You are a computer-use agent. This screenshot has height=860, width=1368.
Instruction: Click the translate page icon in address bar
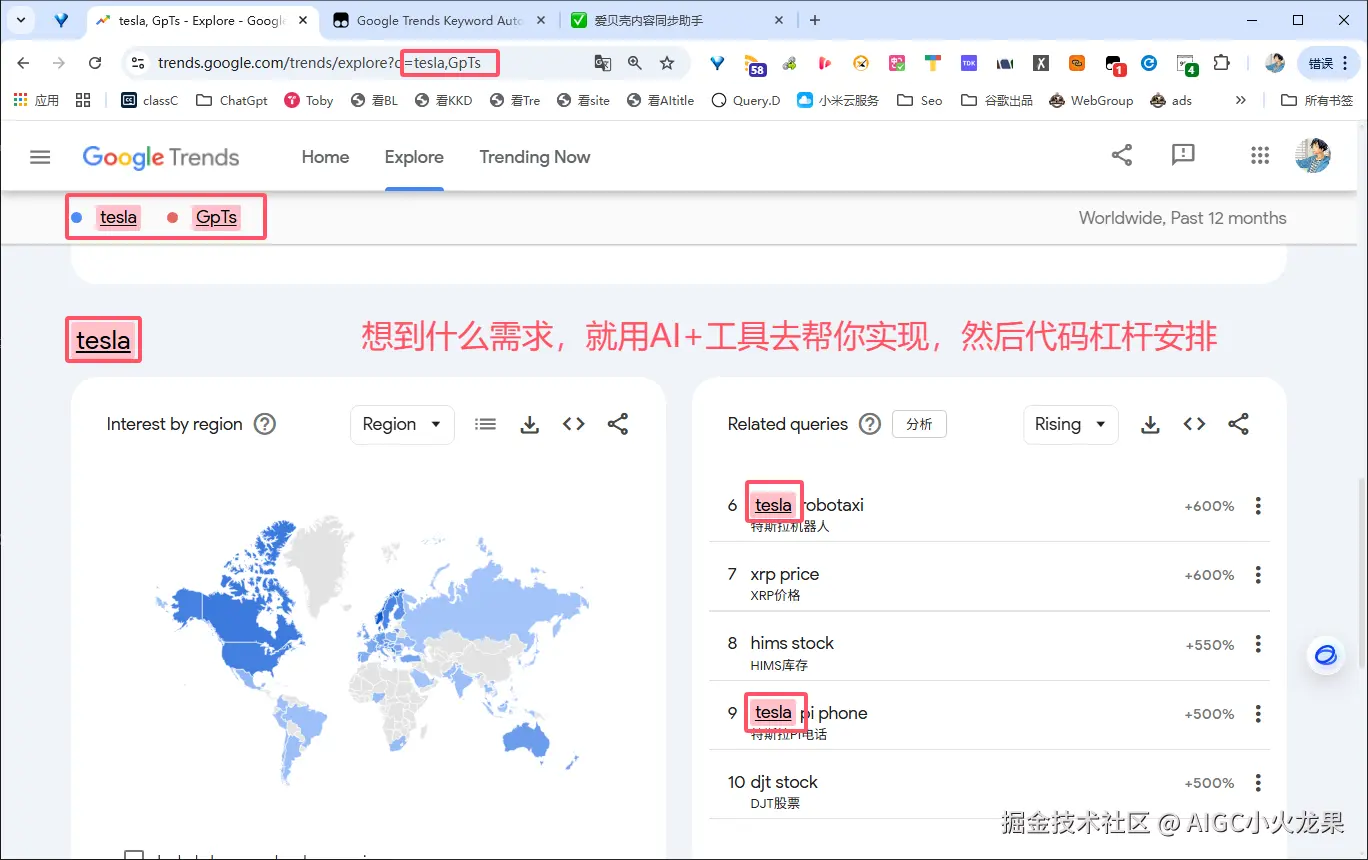pyautogui.click(x=603, y=63)
